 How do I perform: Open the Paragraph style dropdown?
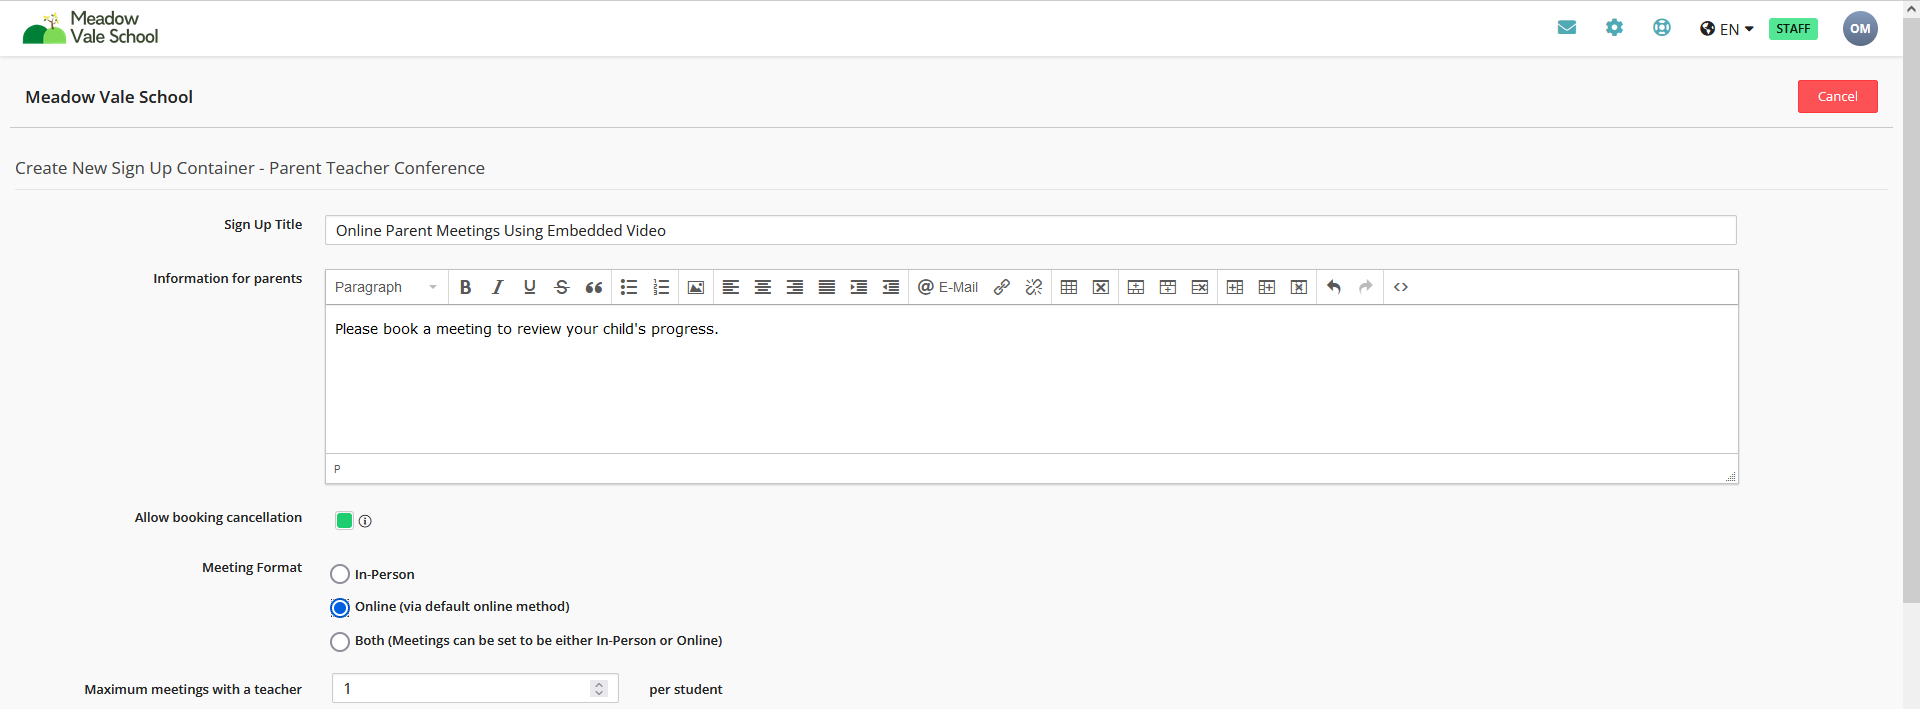point(386,287)
